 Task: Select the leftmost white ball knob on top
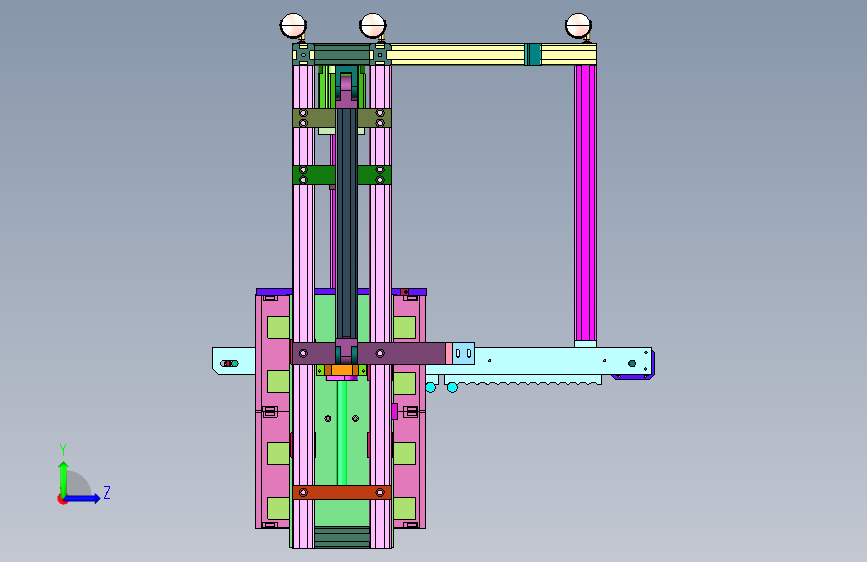point(293,25)
